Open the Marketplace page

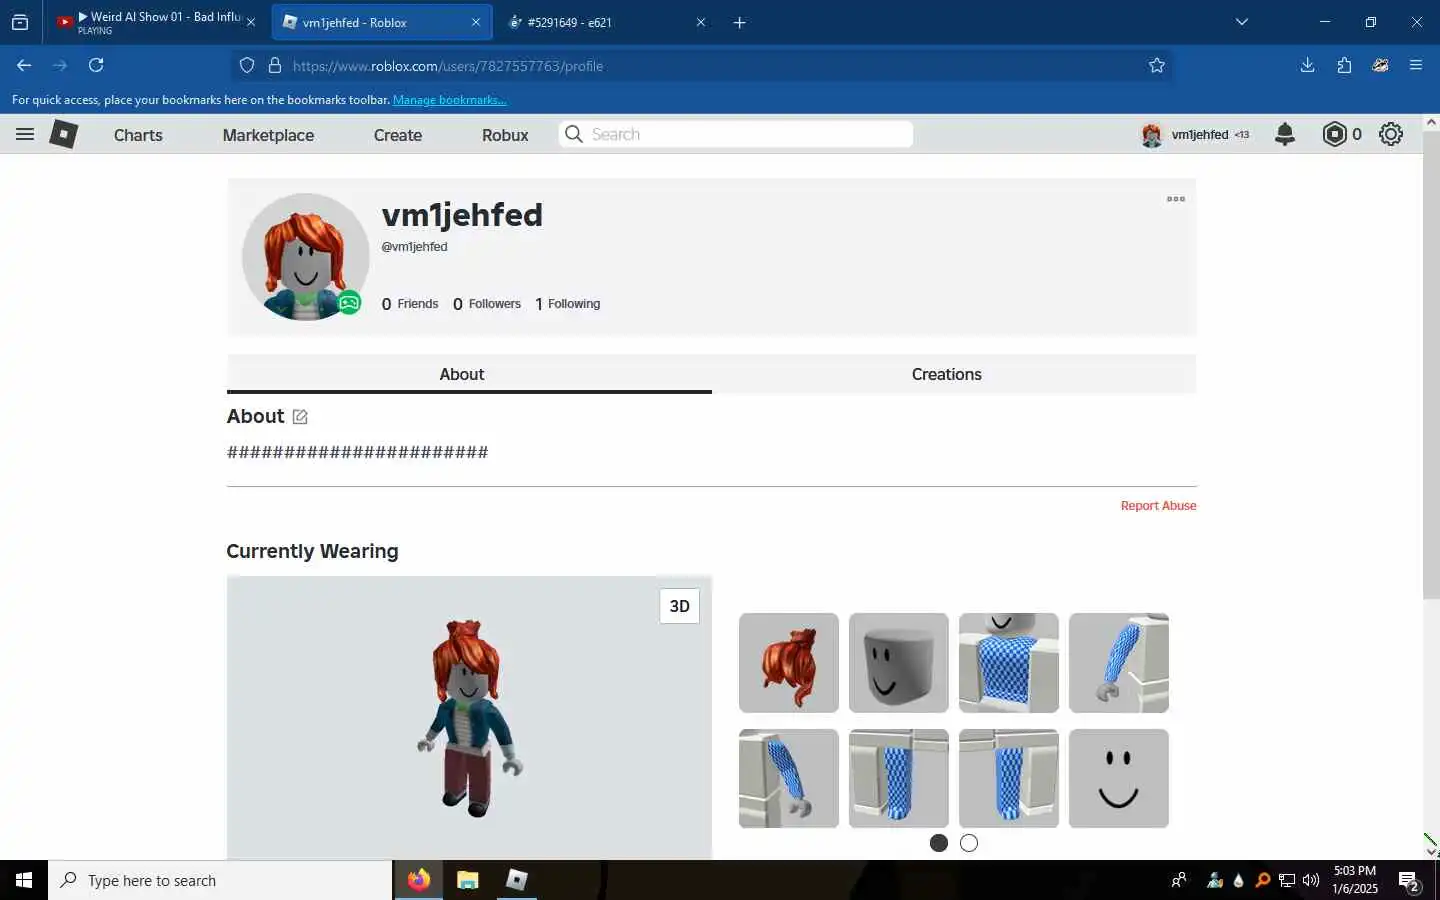[268, 135]
